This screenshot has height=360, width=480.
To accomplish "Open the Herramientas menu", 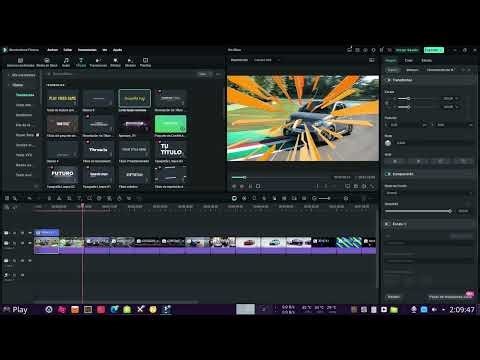I will [87, 50].
